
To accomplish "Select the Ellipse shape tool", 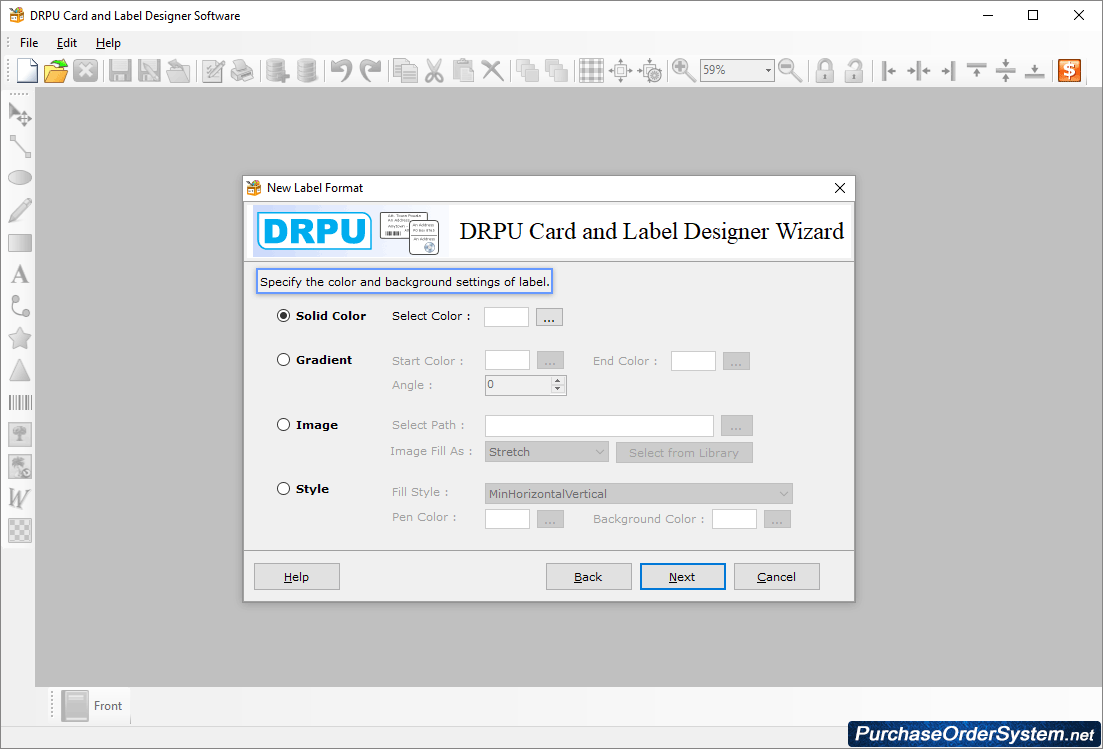I will [20, 178].
